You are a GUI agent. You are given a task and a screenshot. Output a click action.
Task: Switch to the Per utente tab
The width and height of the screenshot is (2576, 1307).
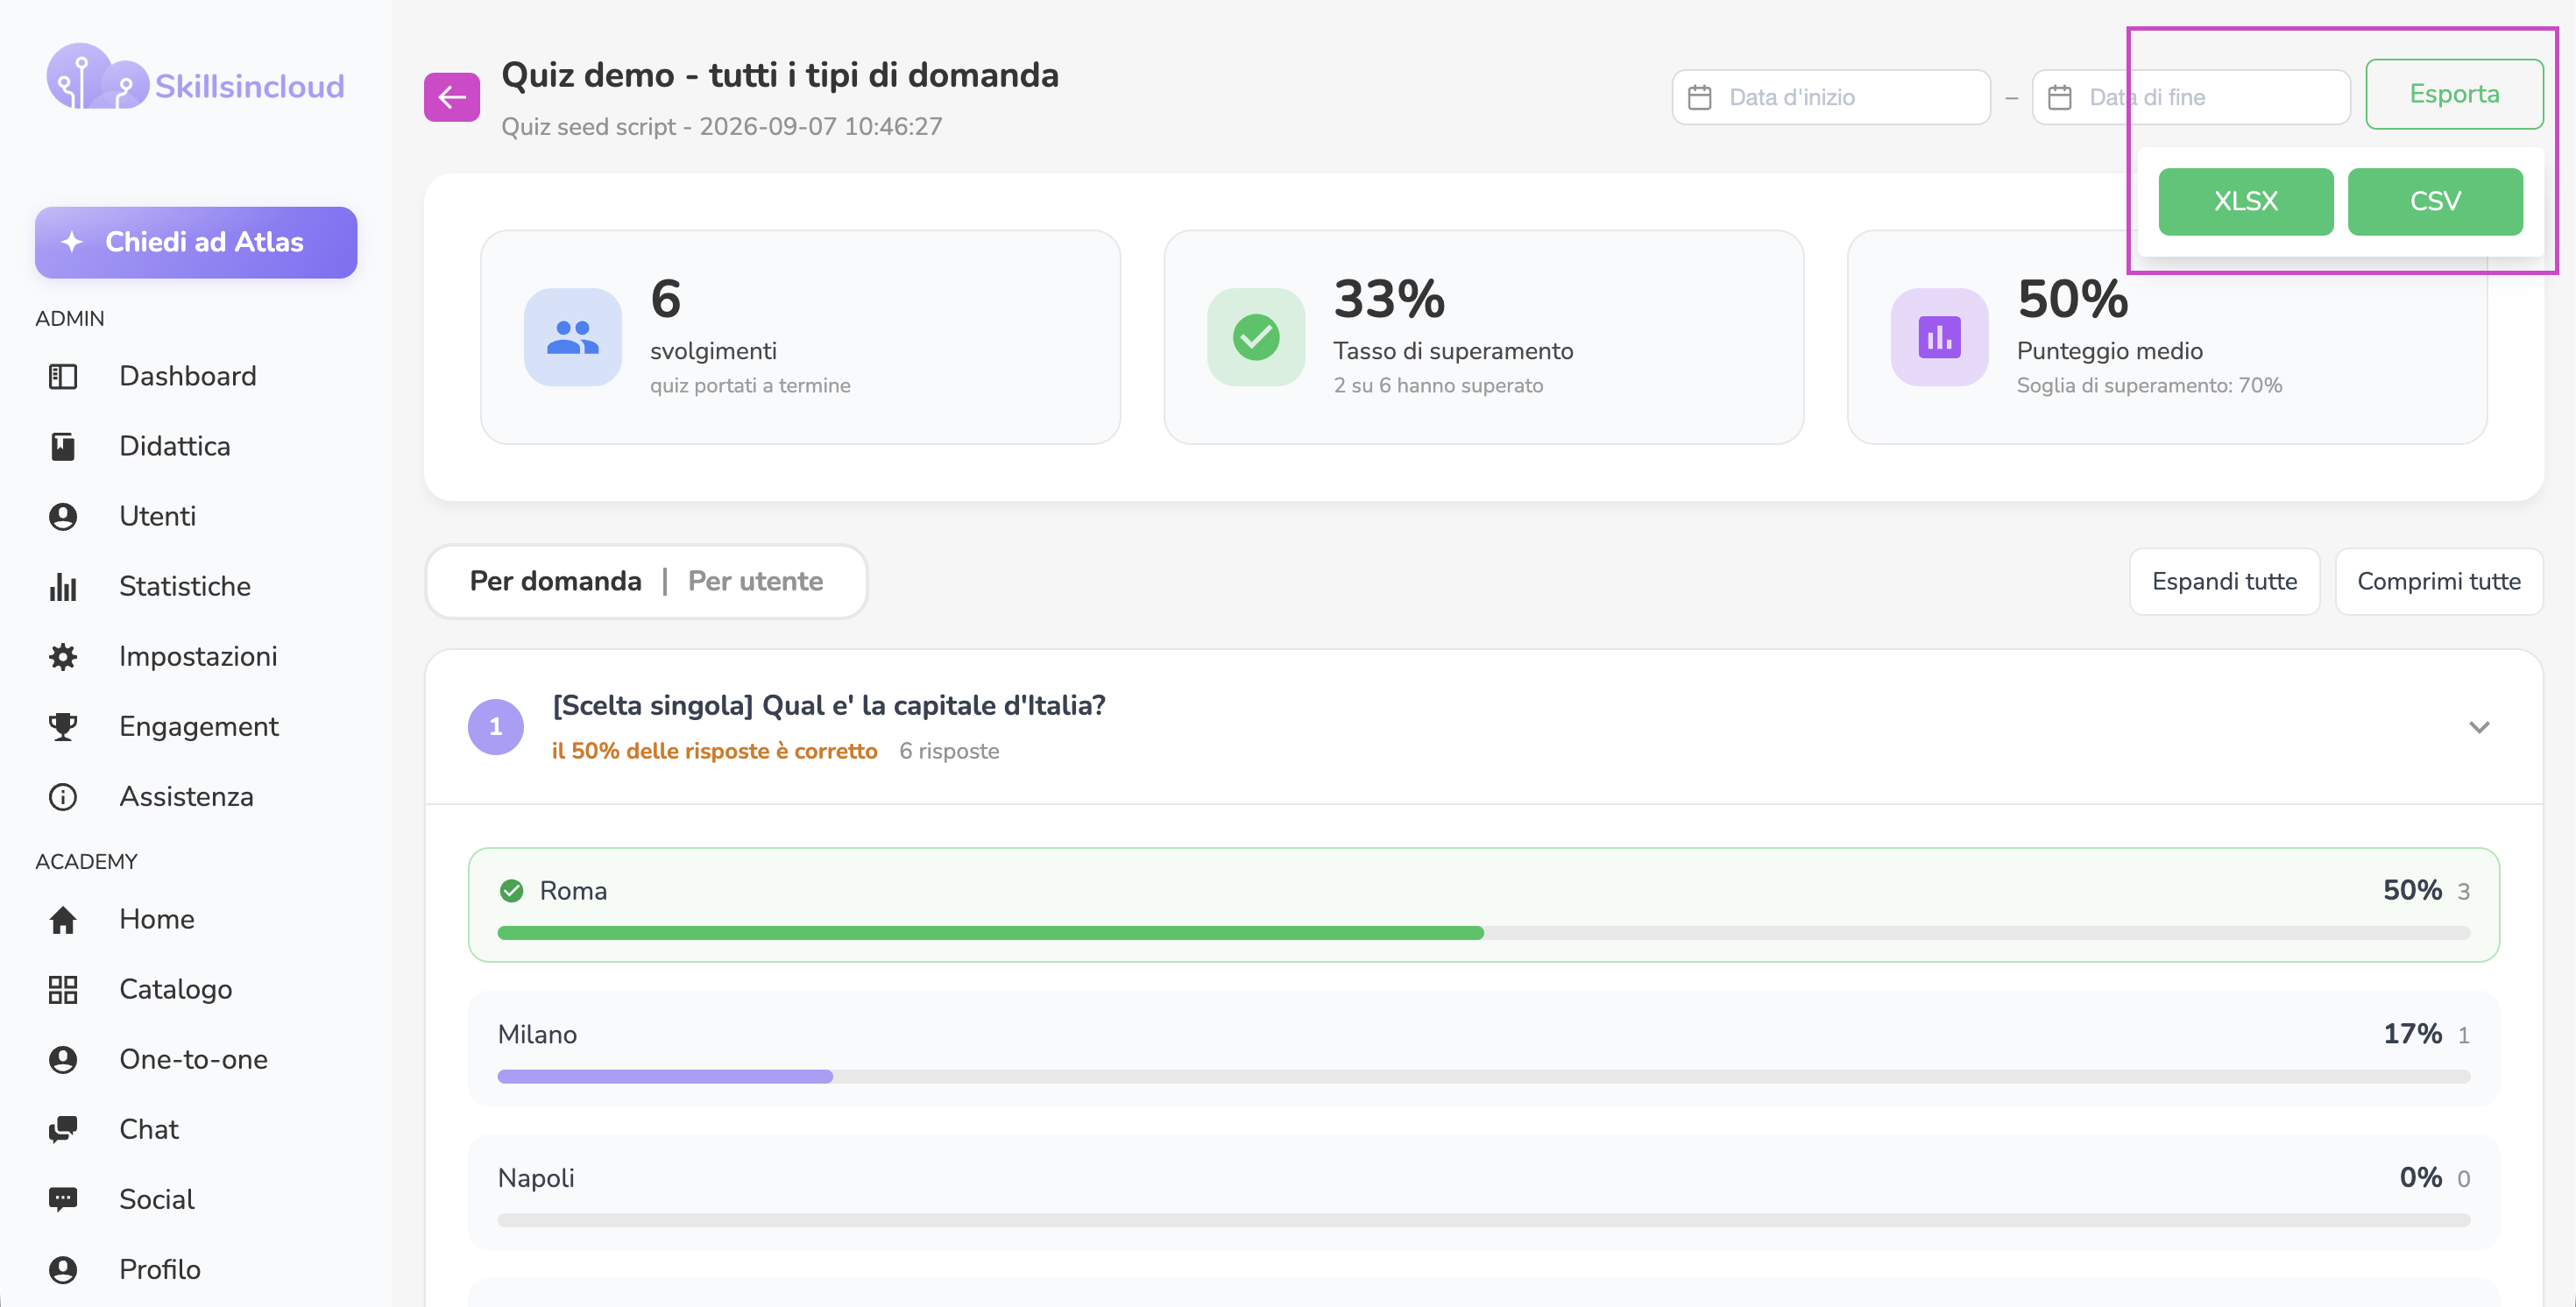[x=755, y=581]
